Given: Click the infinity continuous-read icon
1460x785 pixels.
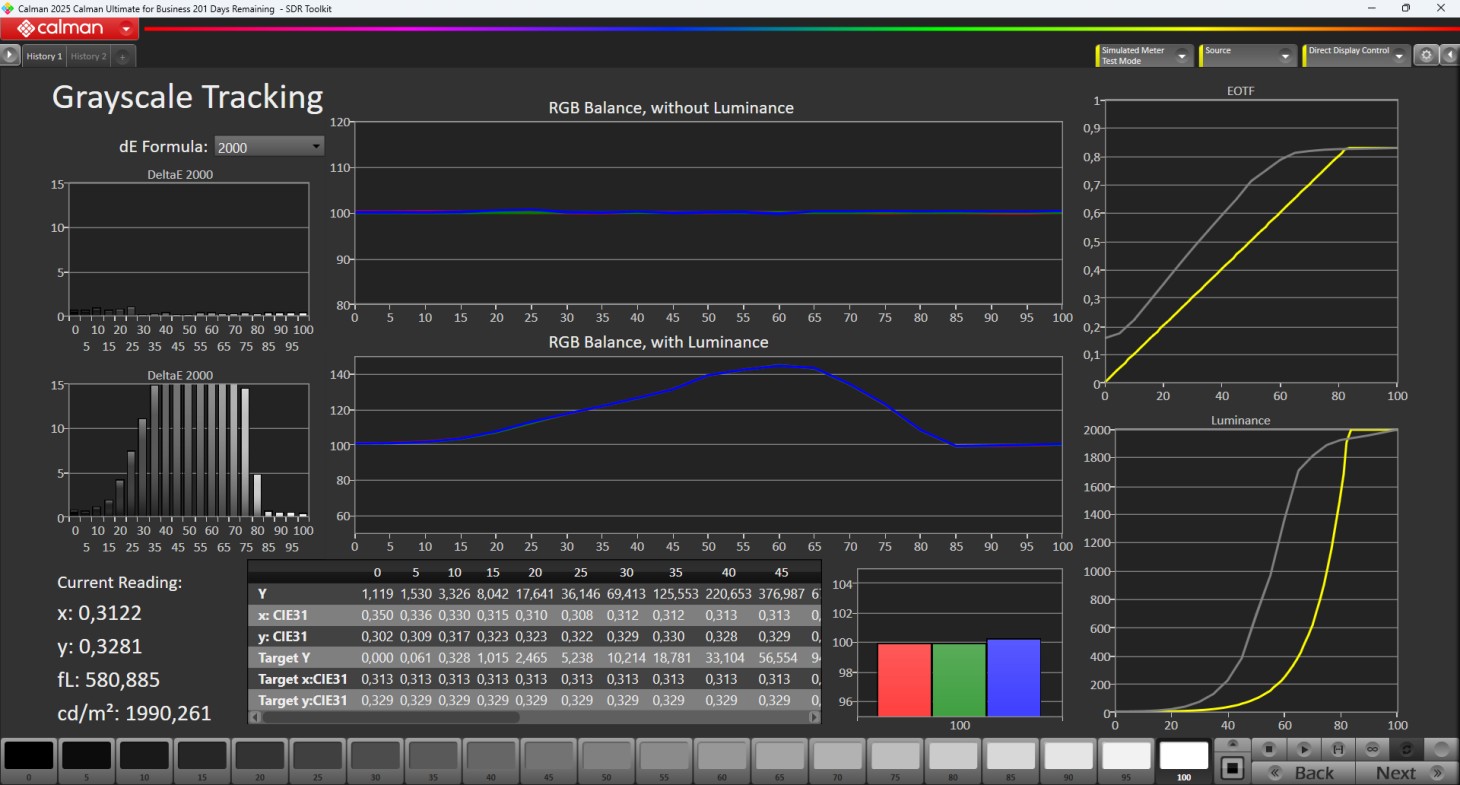Looking at the screenshot, I should 1373,749.
